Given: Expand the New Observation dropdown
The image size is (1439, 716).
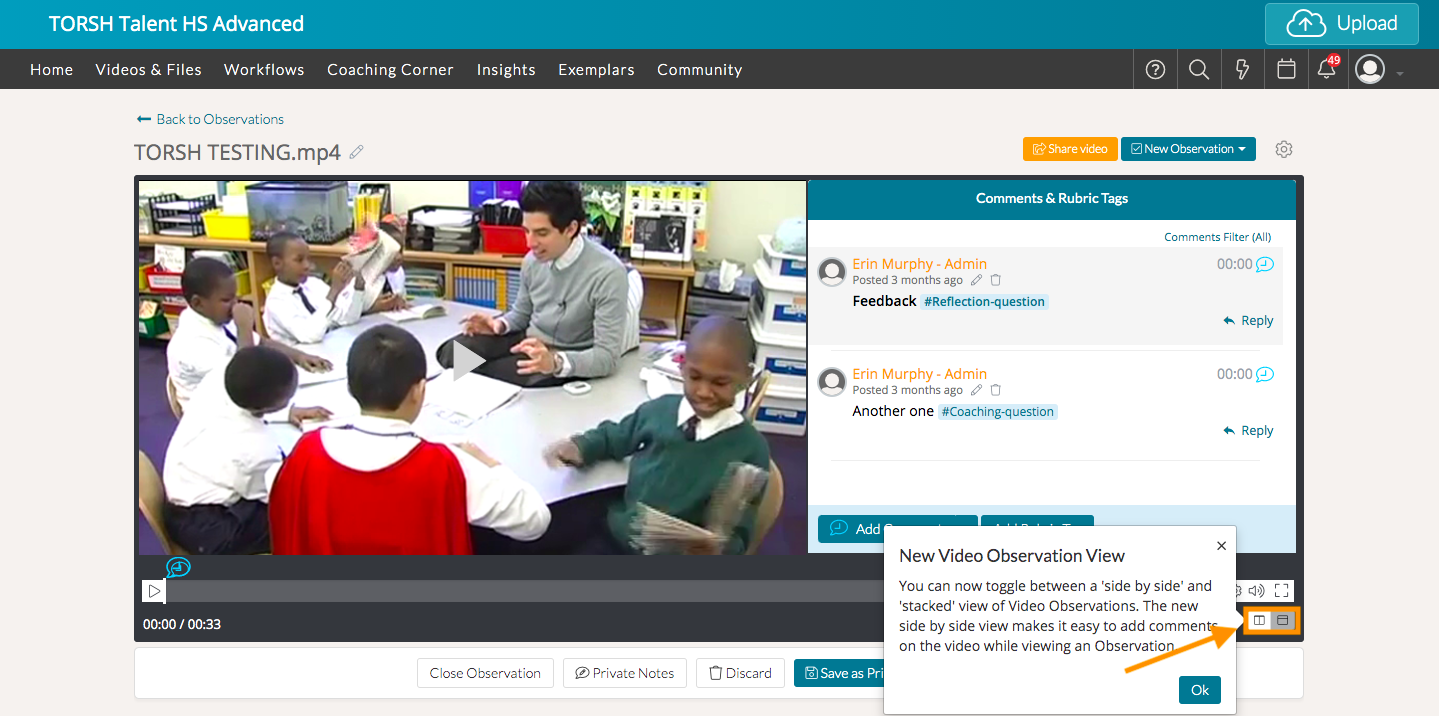Looking at the screenshot, I should [1188, 149].
